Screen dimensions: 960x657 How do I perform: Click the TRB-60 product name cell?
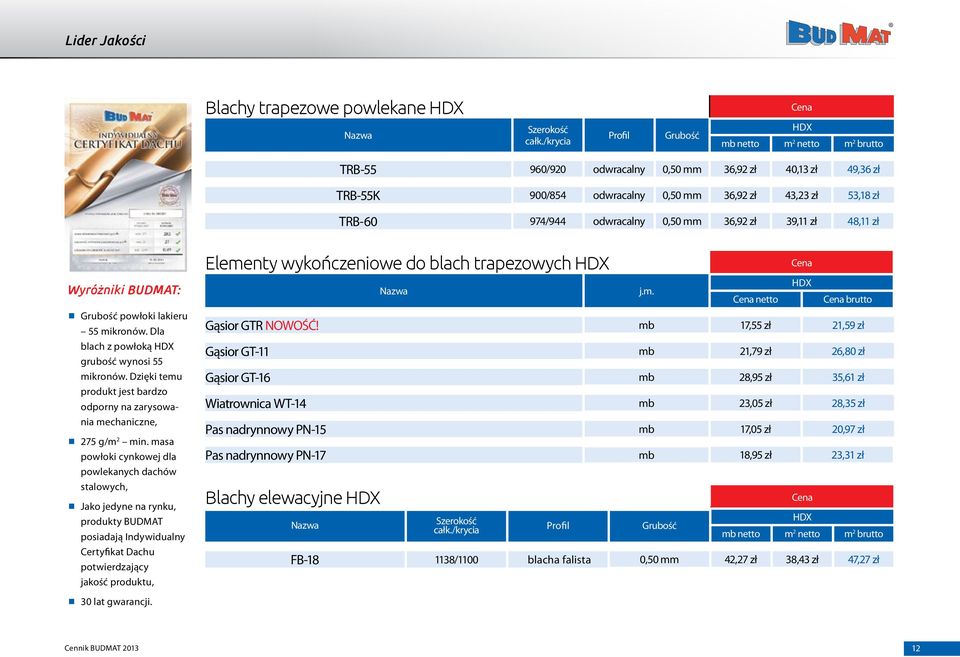tap(358, 222)
